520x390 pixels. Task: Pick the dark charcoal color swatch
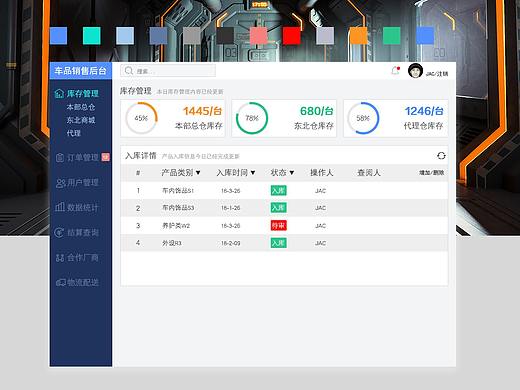coord(225,36)
